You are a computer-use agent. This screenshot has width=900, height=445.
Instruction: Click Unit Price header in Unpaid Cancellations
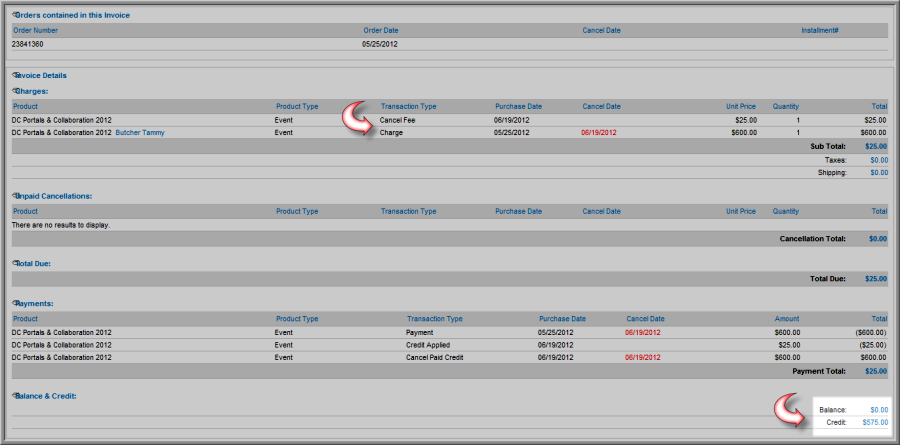(x=740, y=211)
